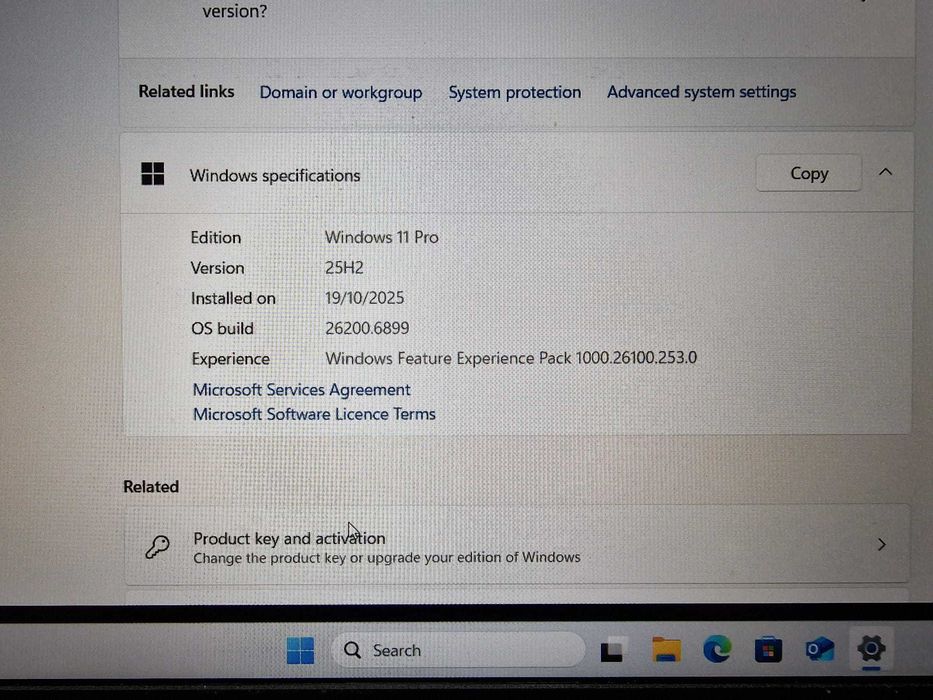
Task: Open Outlook from the taskbar
Action: pyautogui.click(x=819, y=649)
